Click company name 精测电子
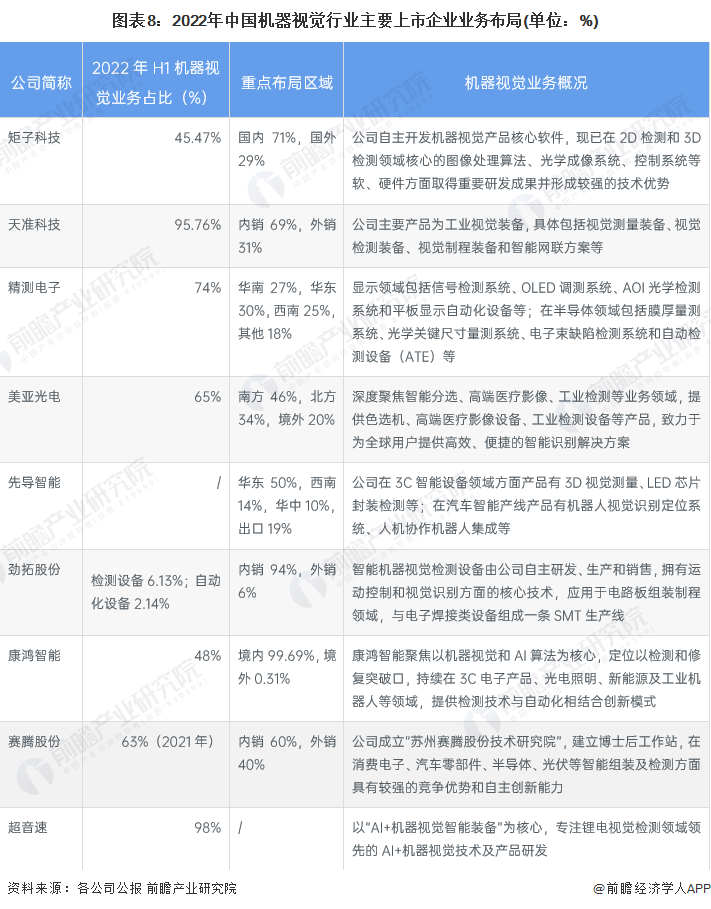 (x=34, y=288)
